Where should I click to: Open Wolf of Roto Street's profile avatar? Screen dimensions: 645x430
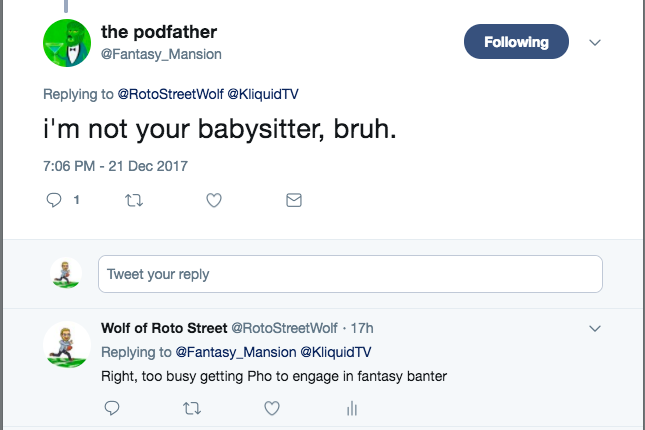tap(67, 347)
